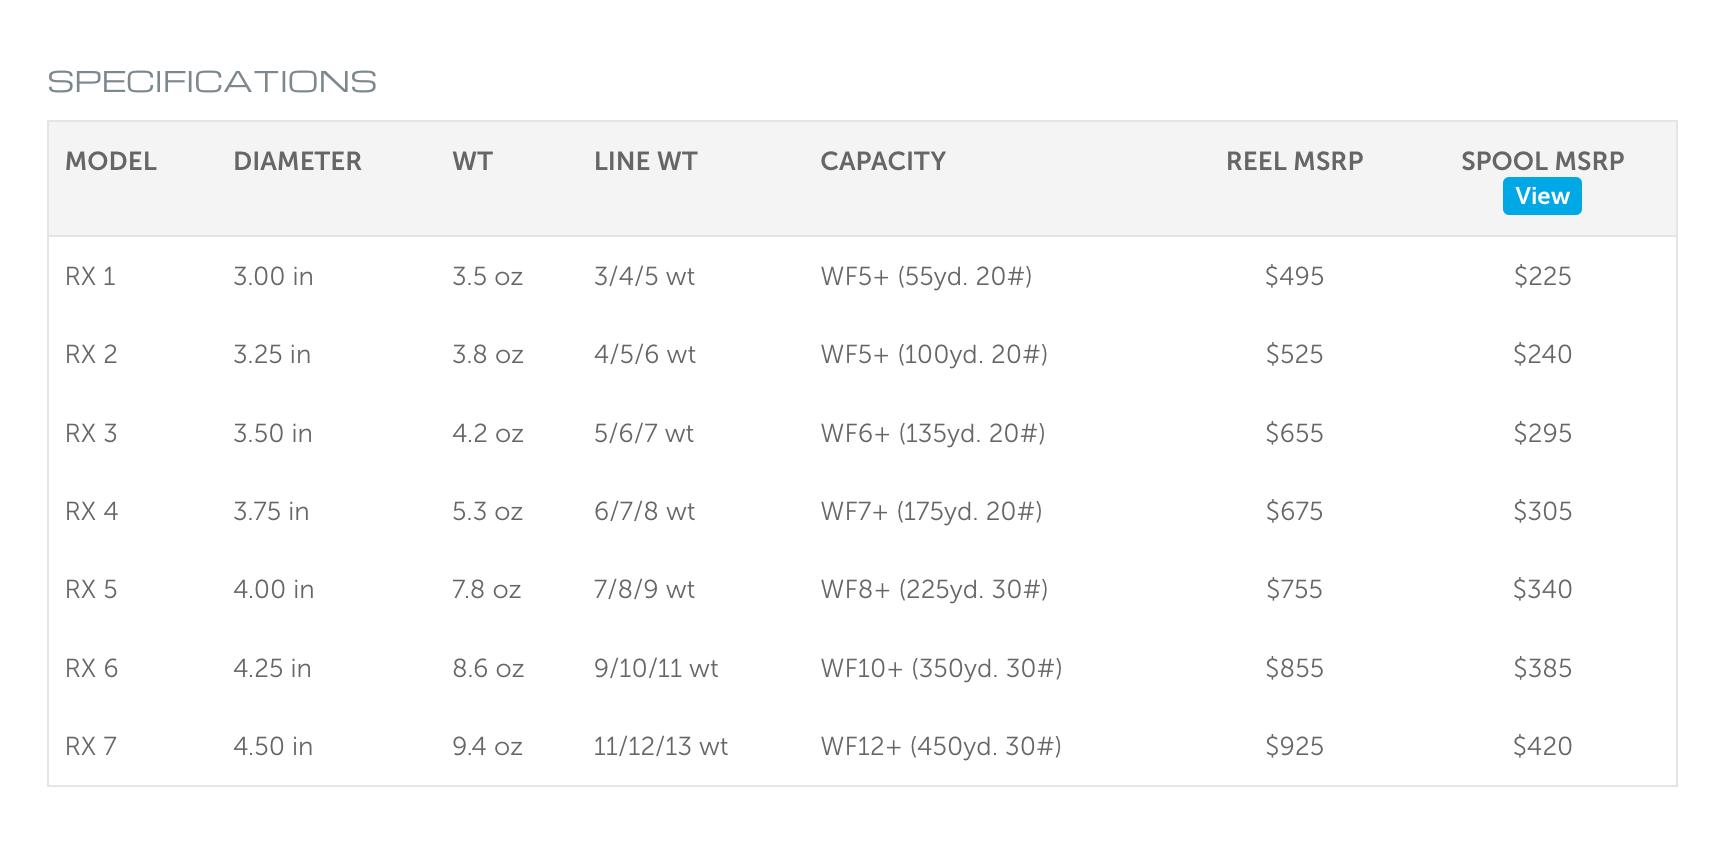Click the $225 spool price
Screen dimensions: 1724x848
pyautogui.click(x=1542, y=276)
